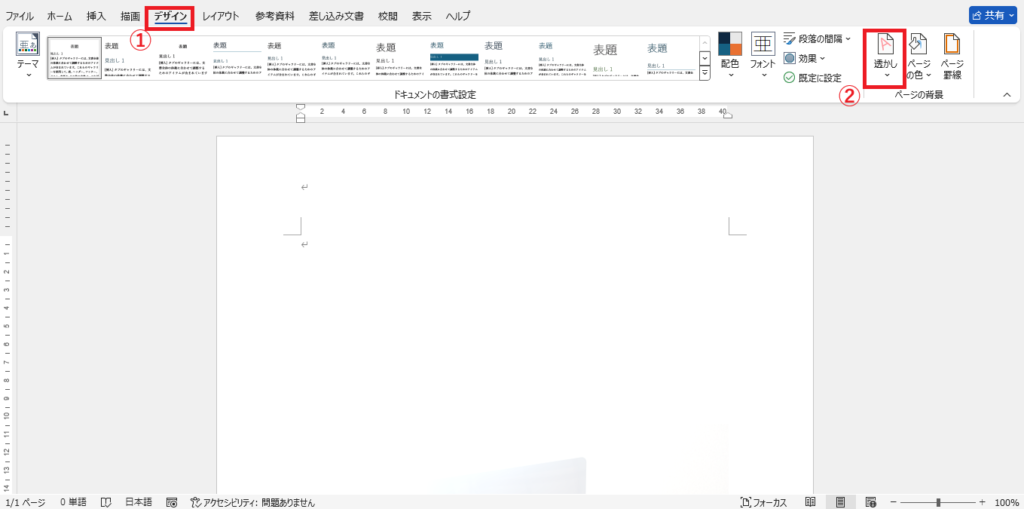Click in the blank document page

click(x=515, y=315)
